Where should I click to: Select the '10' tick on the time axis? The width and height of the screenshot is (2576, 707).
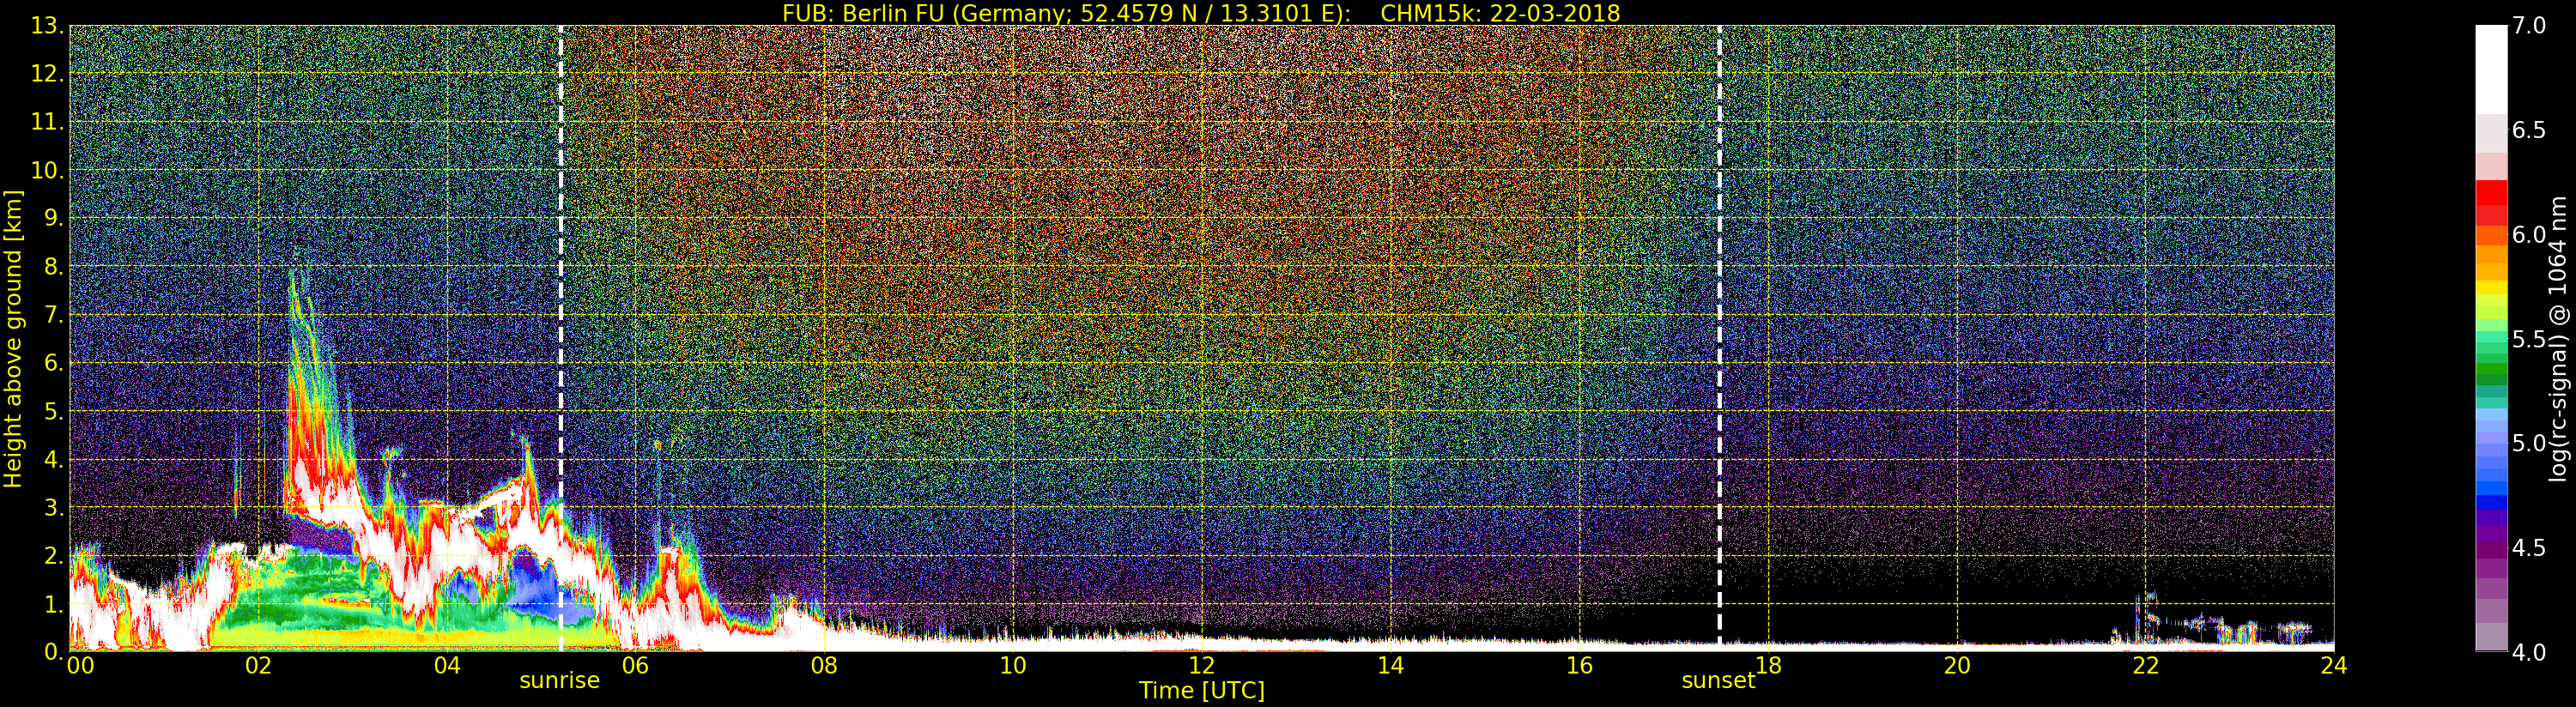point(1013,665)
